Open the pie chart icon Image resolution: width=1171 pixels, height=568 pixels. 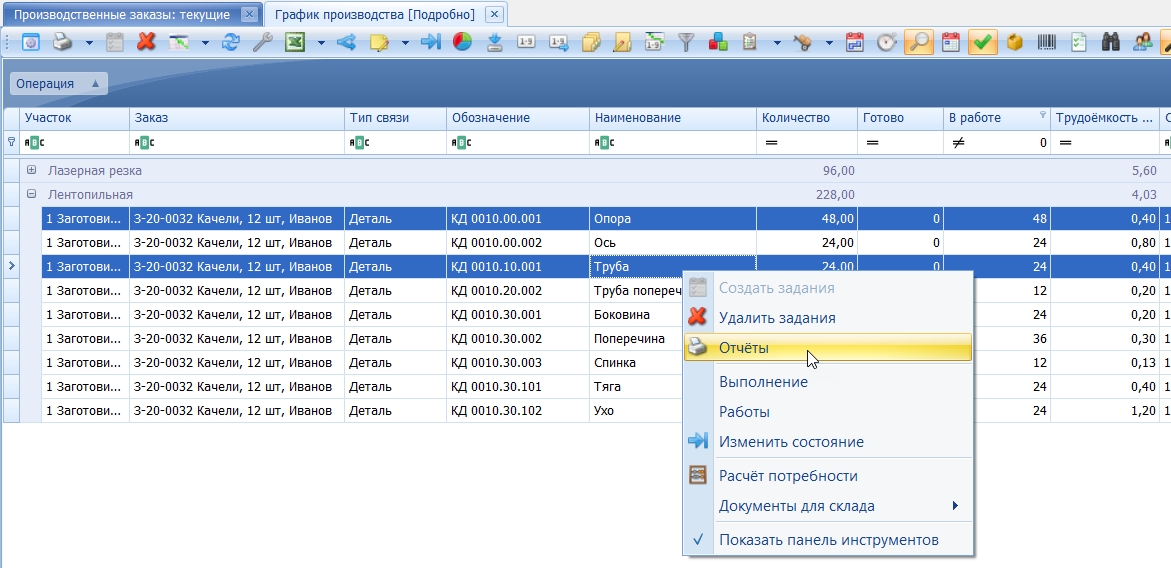pos(462,43)
